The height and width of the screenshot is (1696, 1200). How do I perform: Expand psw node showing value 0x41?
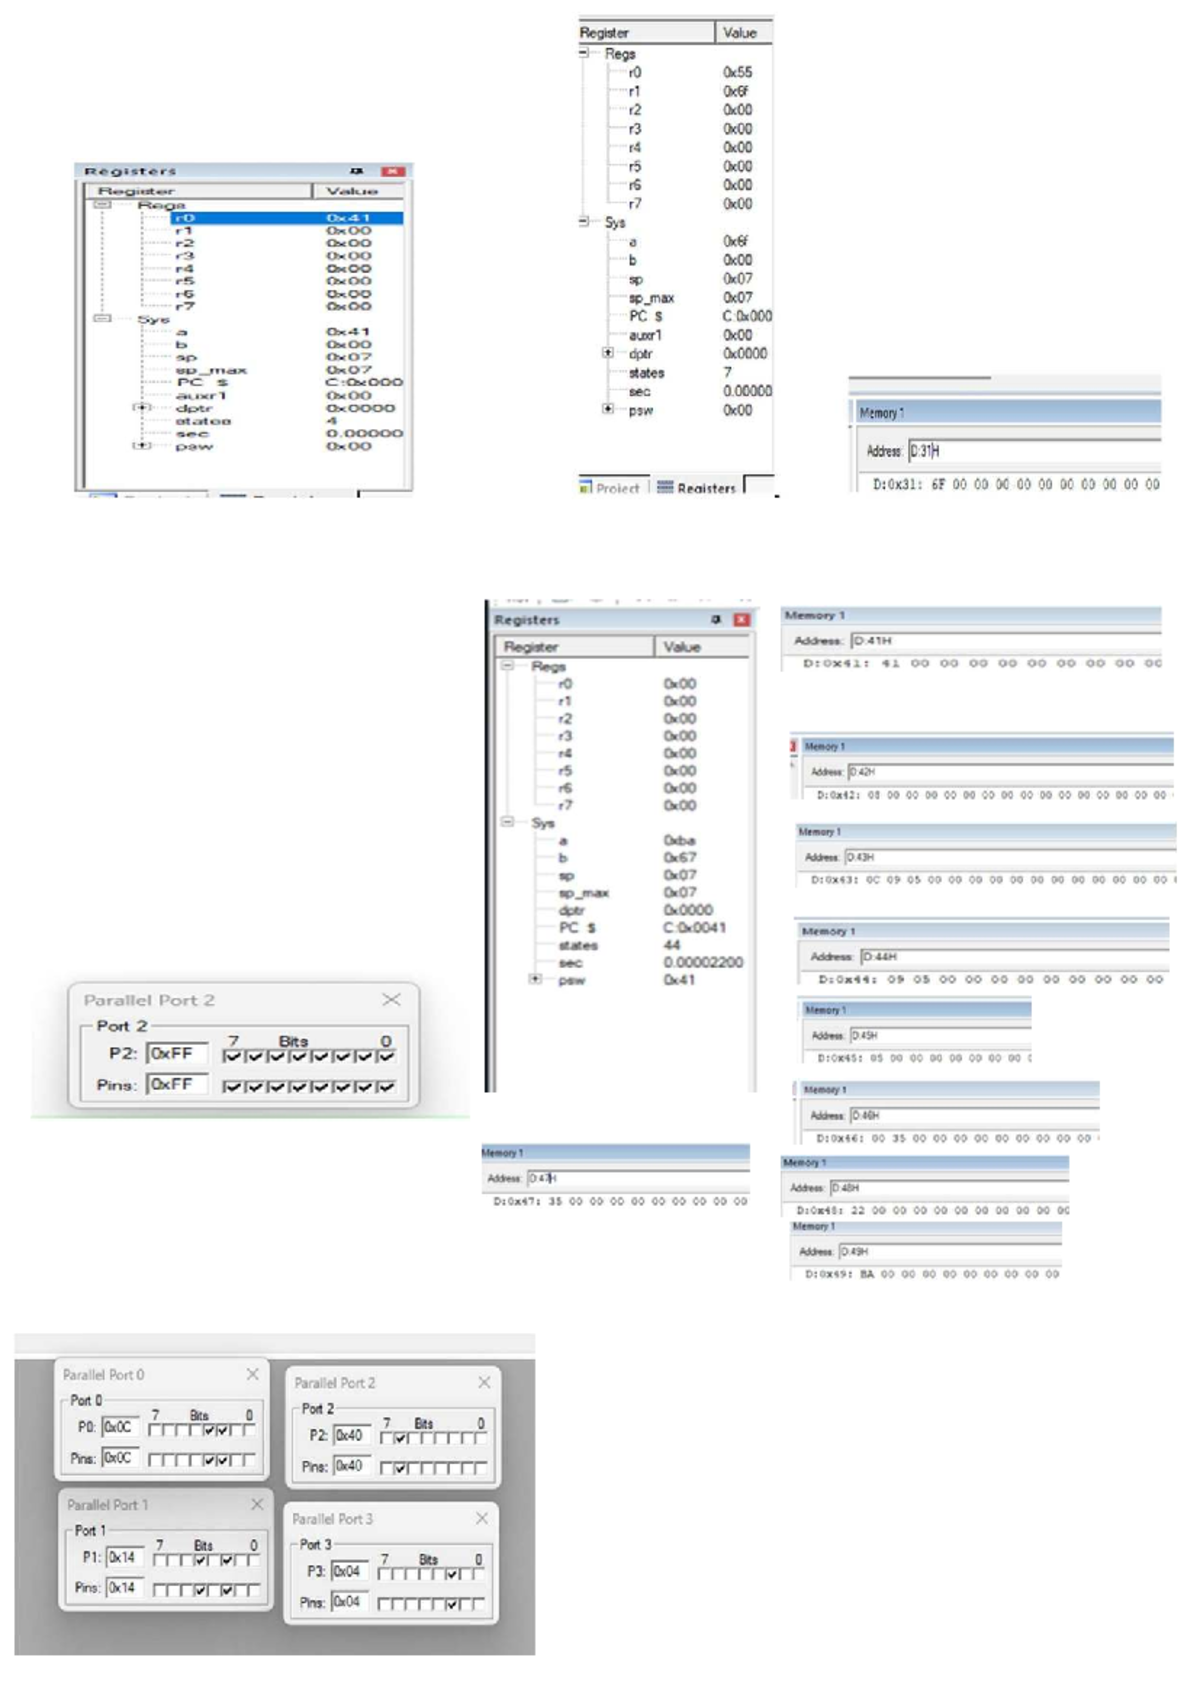[x=536, y=979]
